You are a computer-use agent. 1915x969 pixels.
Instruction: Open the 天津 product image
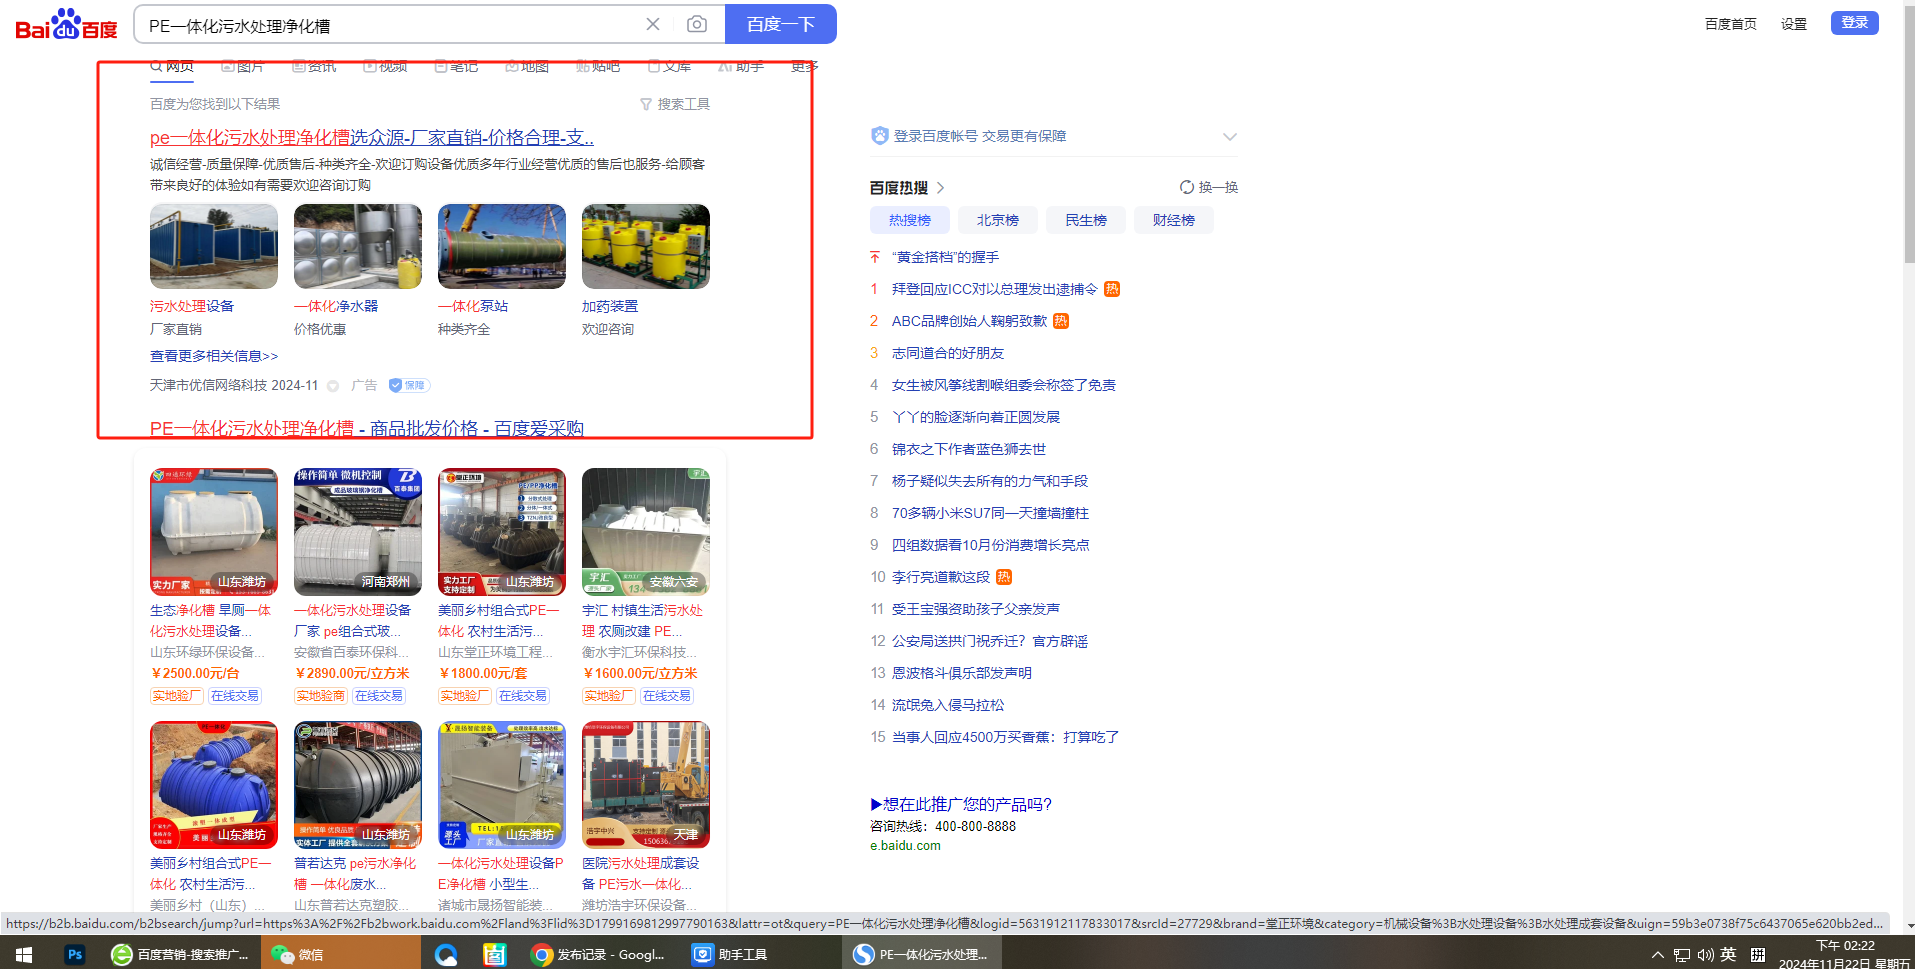(x=646, y=785)
